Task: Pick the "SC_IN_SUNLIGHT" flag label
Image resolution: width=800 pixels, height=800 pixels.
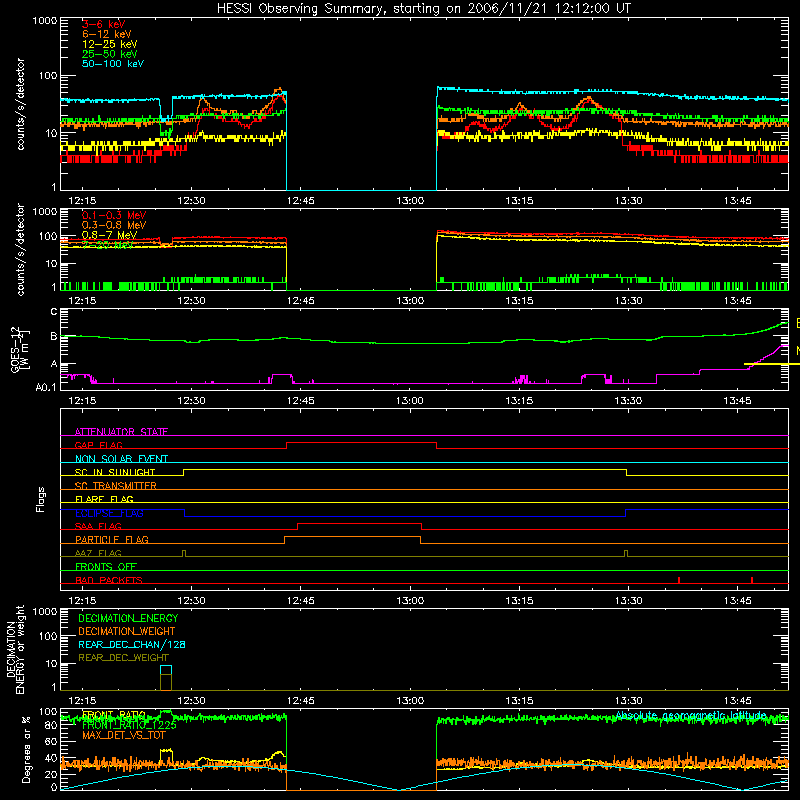Action: pyautogui.click(x=115, y=472)
